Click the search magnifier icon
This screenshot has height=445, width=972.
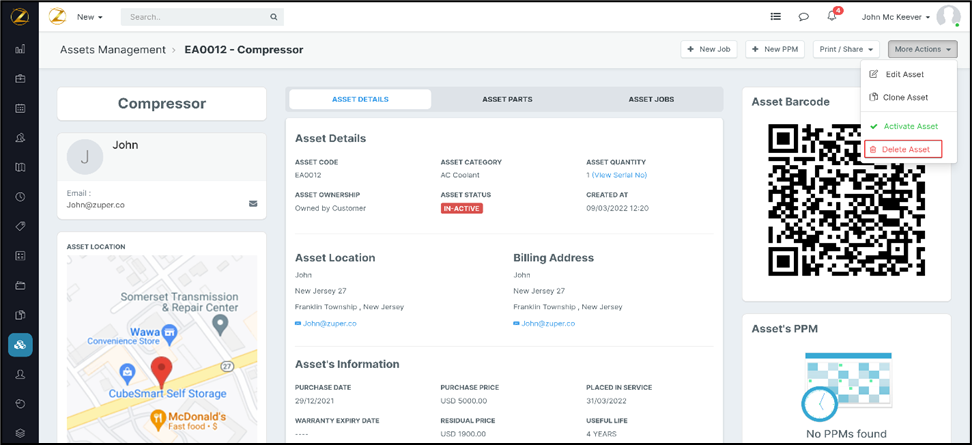[x=273, y=17]
